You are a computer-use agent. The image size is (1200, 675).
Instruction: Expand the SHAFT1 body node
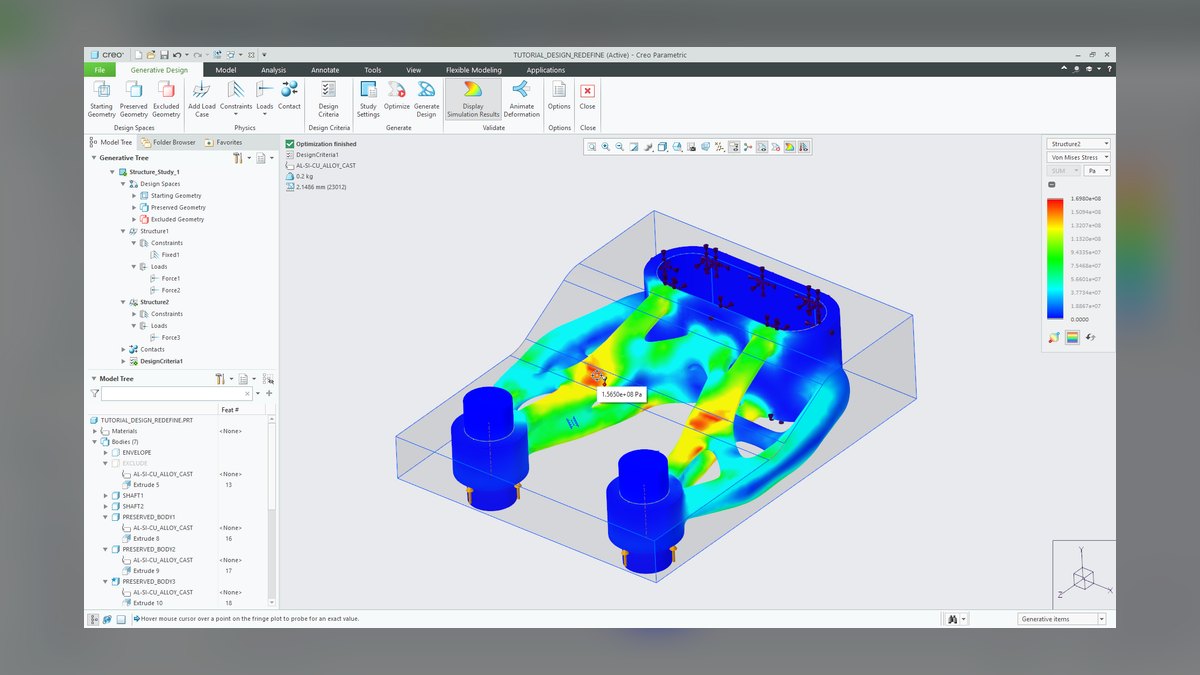[106, 495]
